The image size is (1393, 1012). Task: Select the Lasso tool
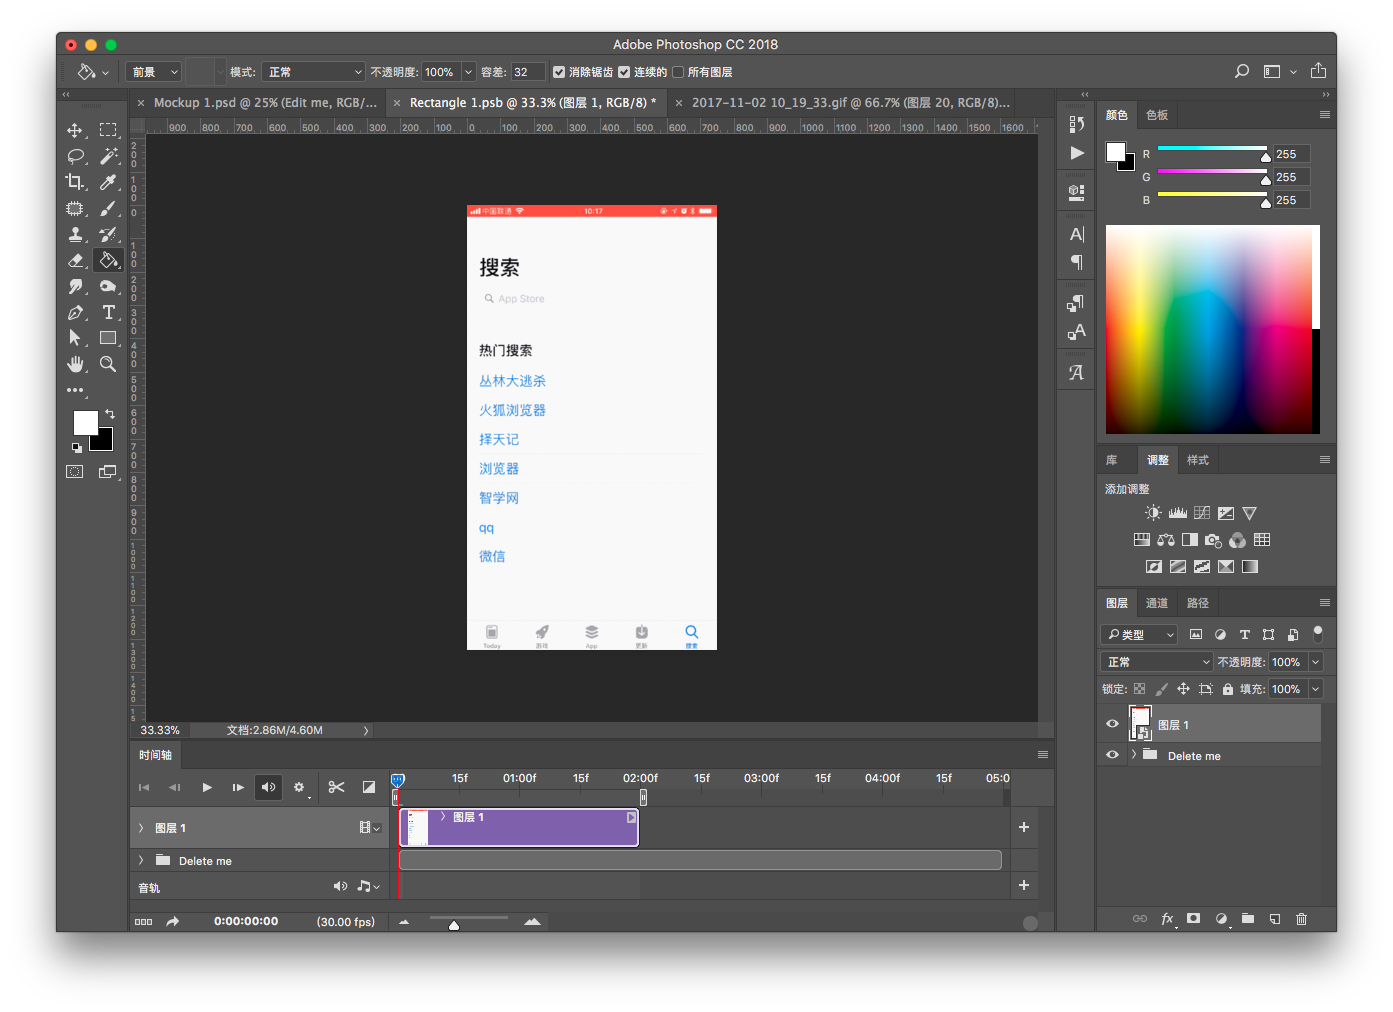point(75,156)
